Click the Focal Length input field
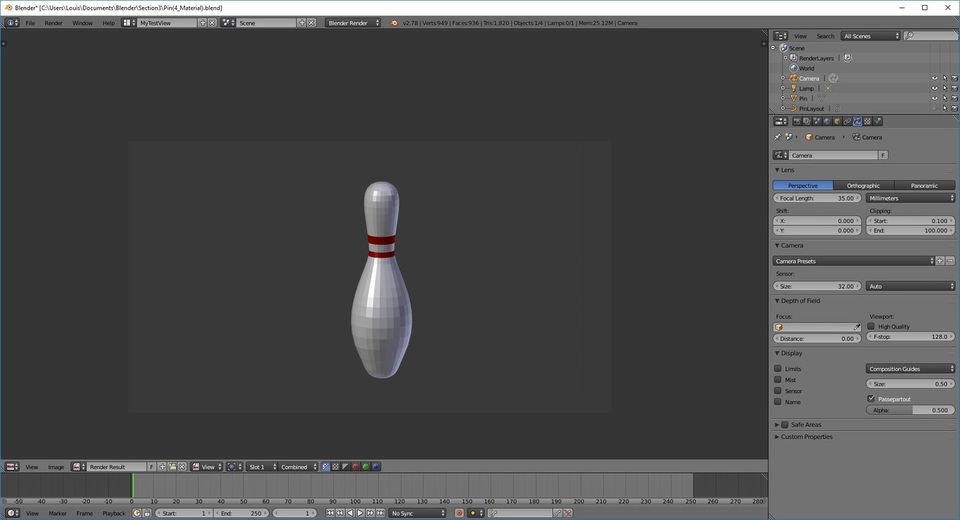This screenshot has height=520, width=960. click(817, 198)
